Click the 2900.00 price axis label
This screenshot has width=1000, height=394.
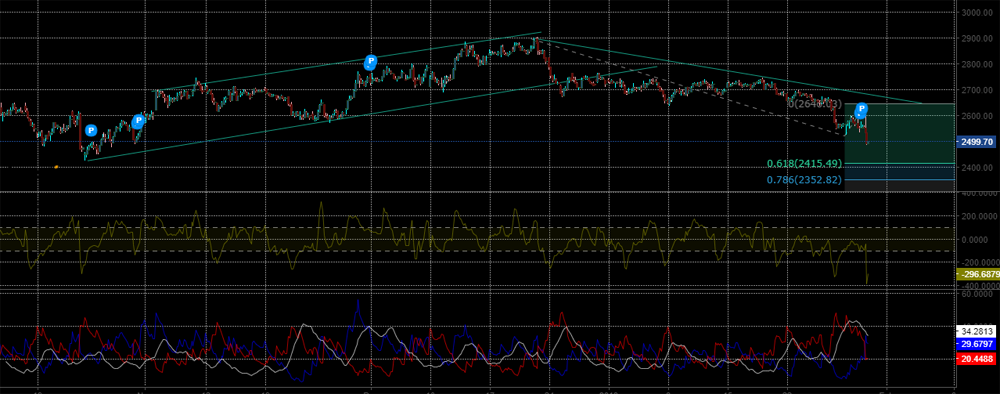977,38
